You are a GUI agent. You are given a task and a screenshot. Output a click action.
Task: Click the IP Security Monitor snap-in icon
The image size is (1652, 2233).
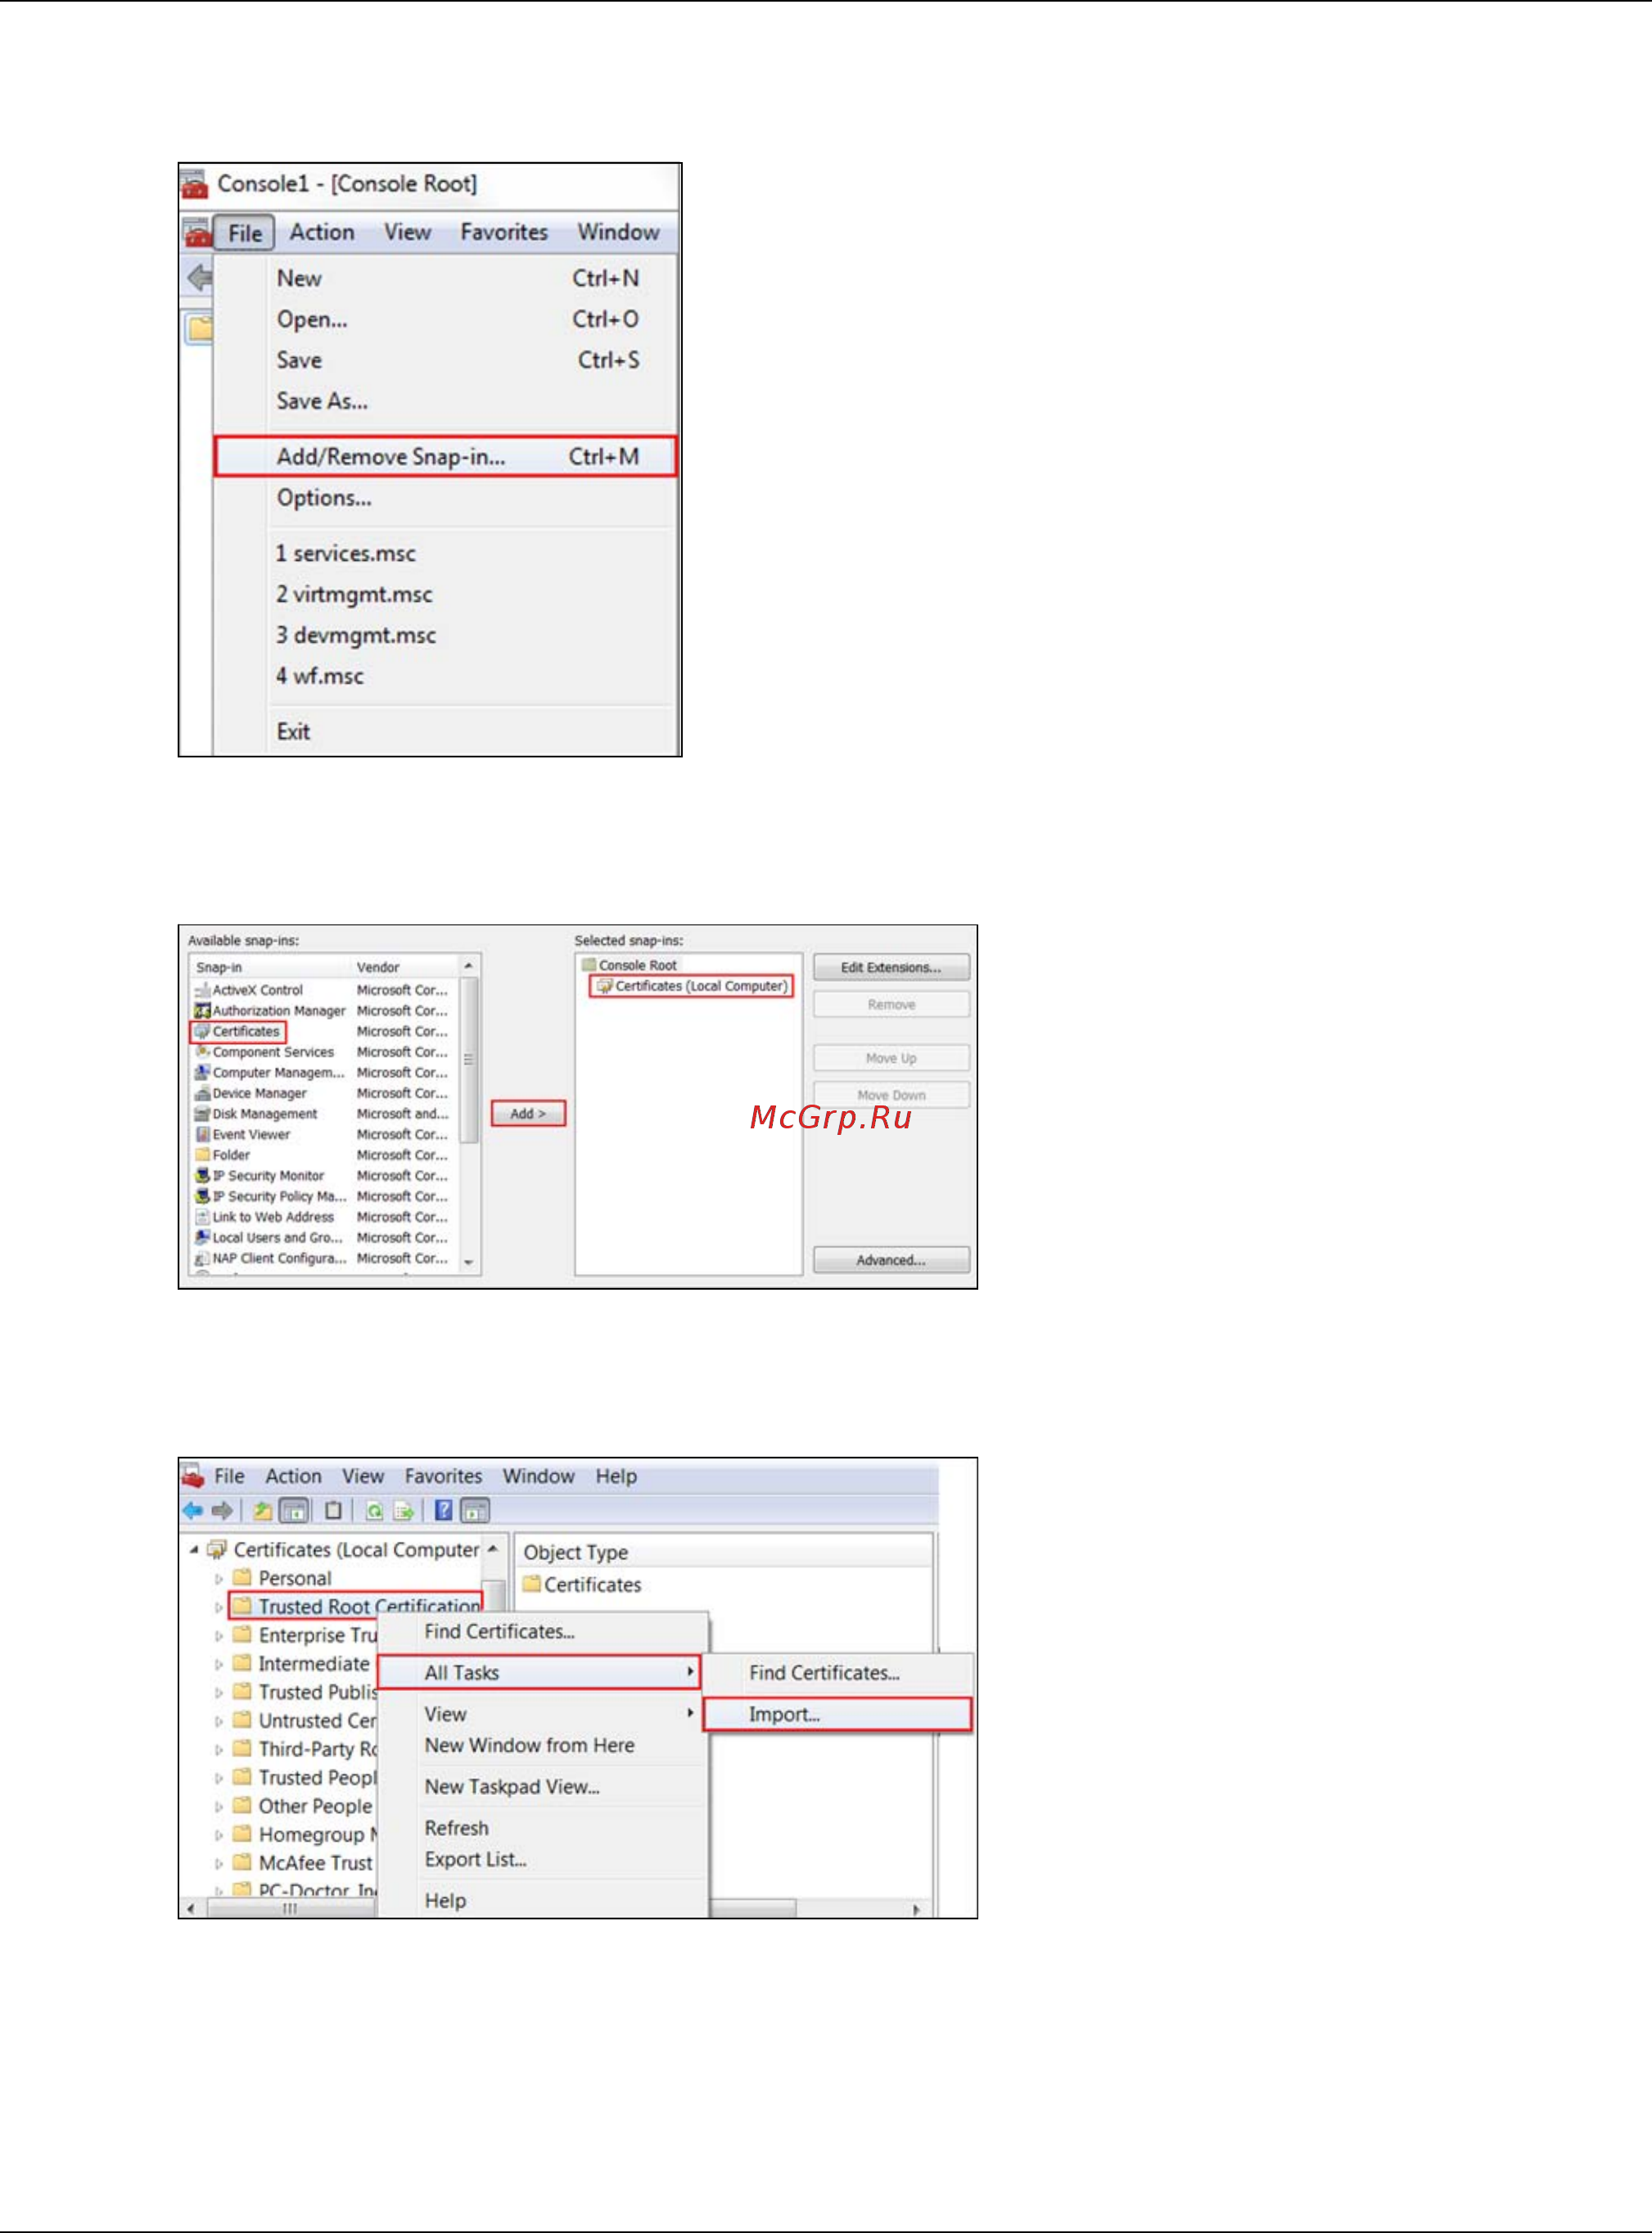(x=202, y=1176)
